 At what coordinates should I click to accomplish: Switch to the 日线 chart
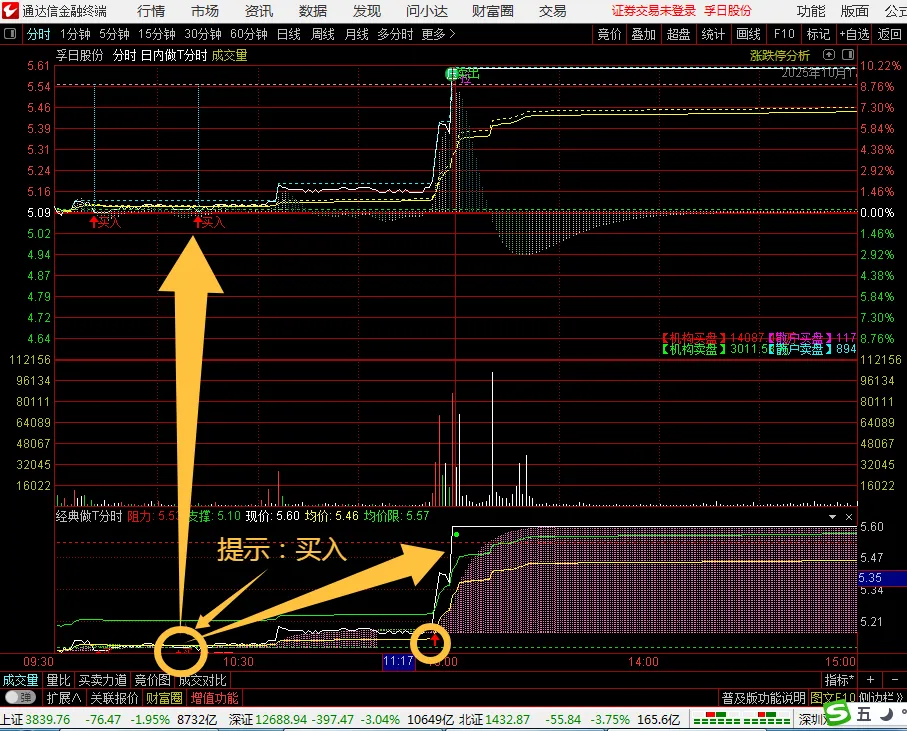coord(289,34)
